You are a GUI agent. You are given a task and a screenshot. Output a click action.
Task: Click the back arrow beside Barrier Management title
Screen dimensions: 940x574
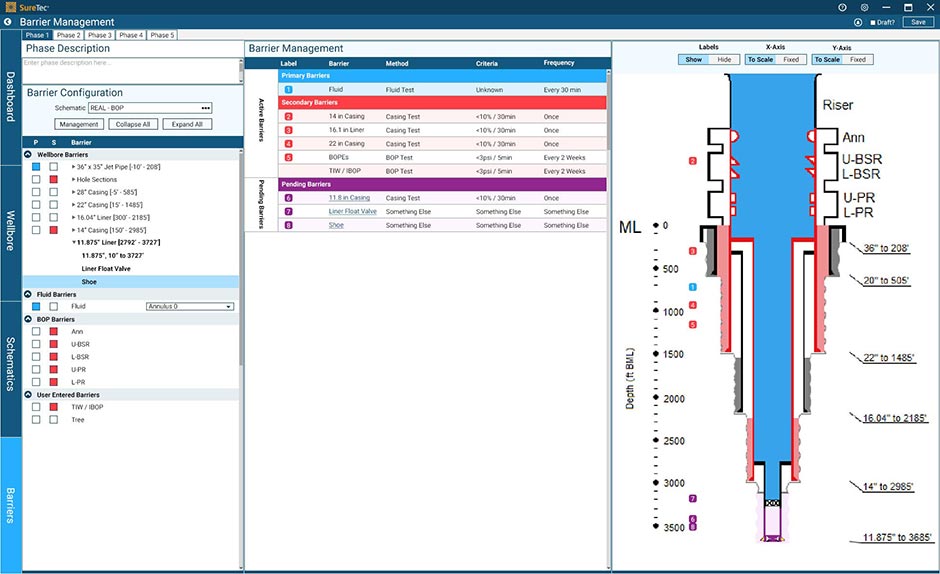(9, 21)
